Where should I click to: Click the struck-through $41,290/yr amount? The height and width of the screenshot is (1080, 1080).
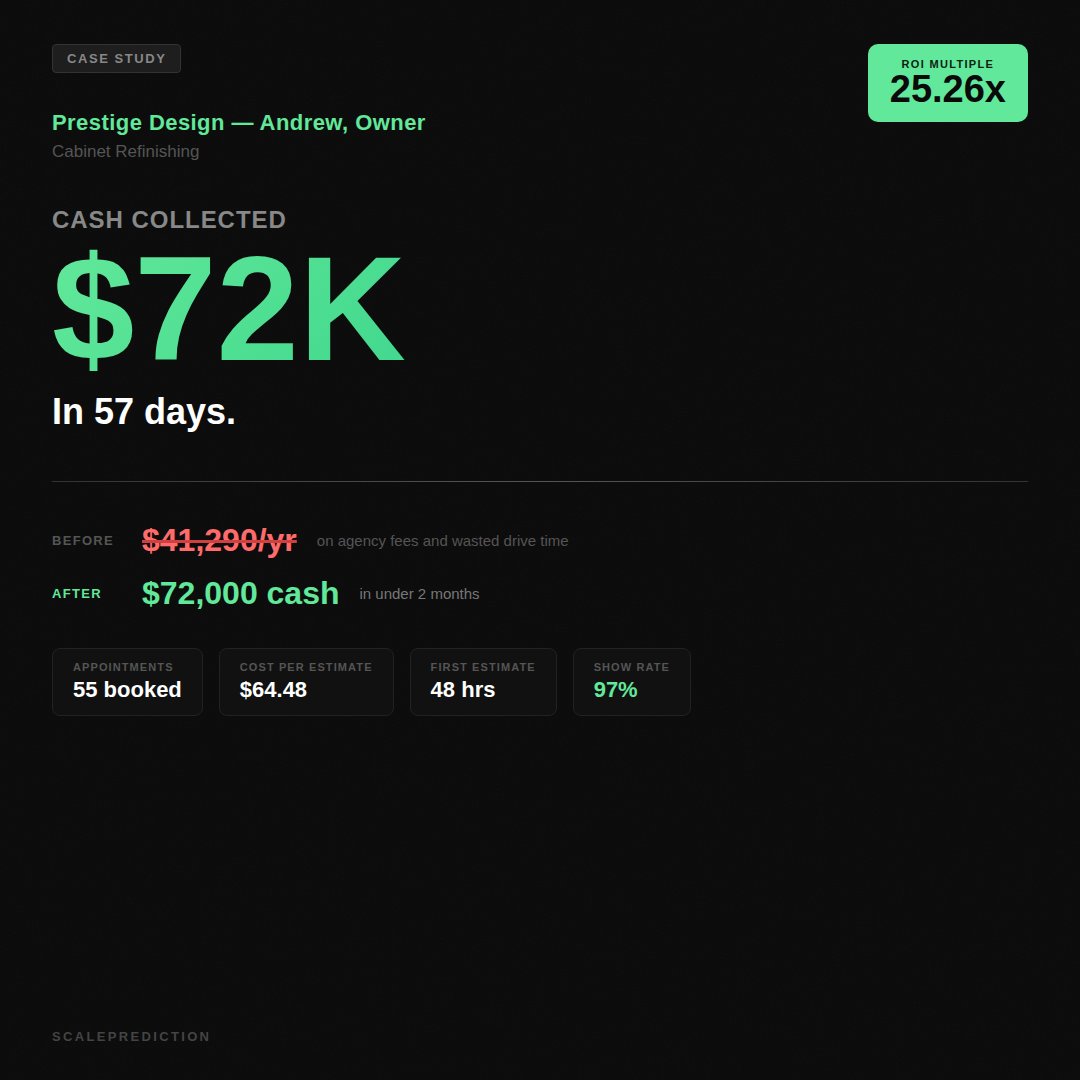click(219, 541)
